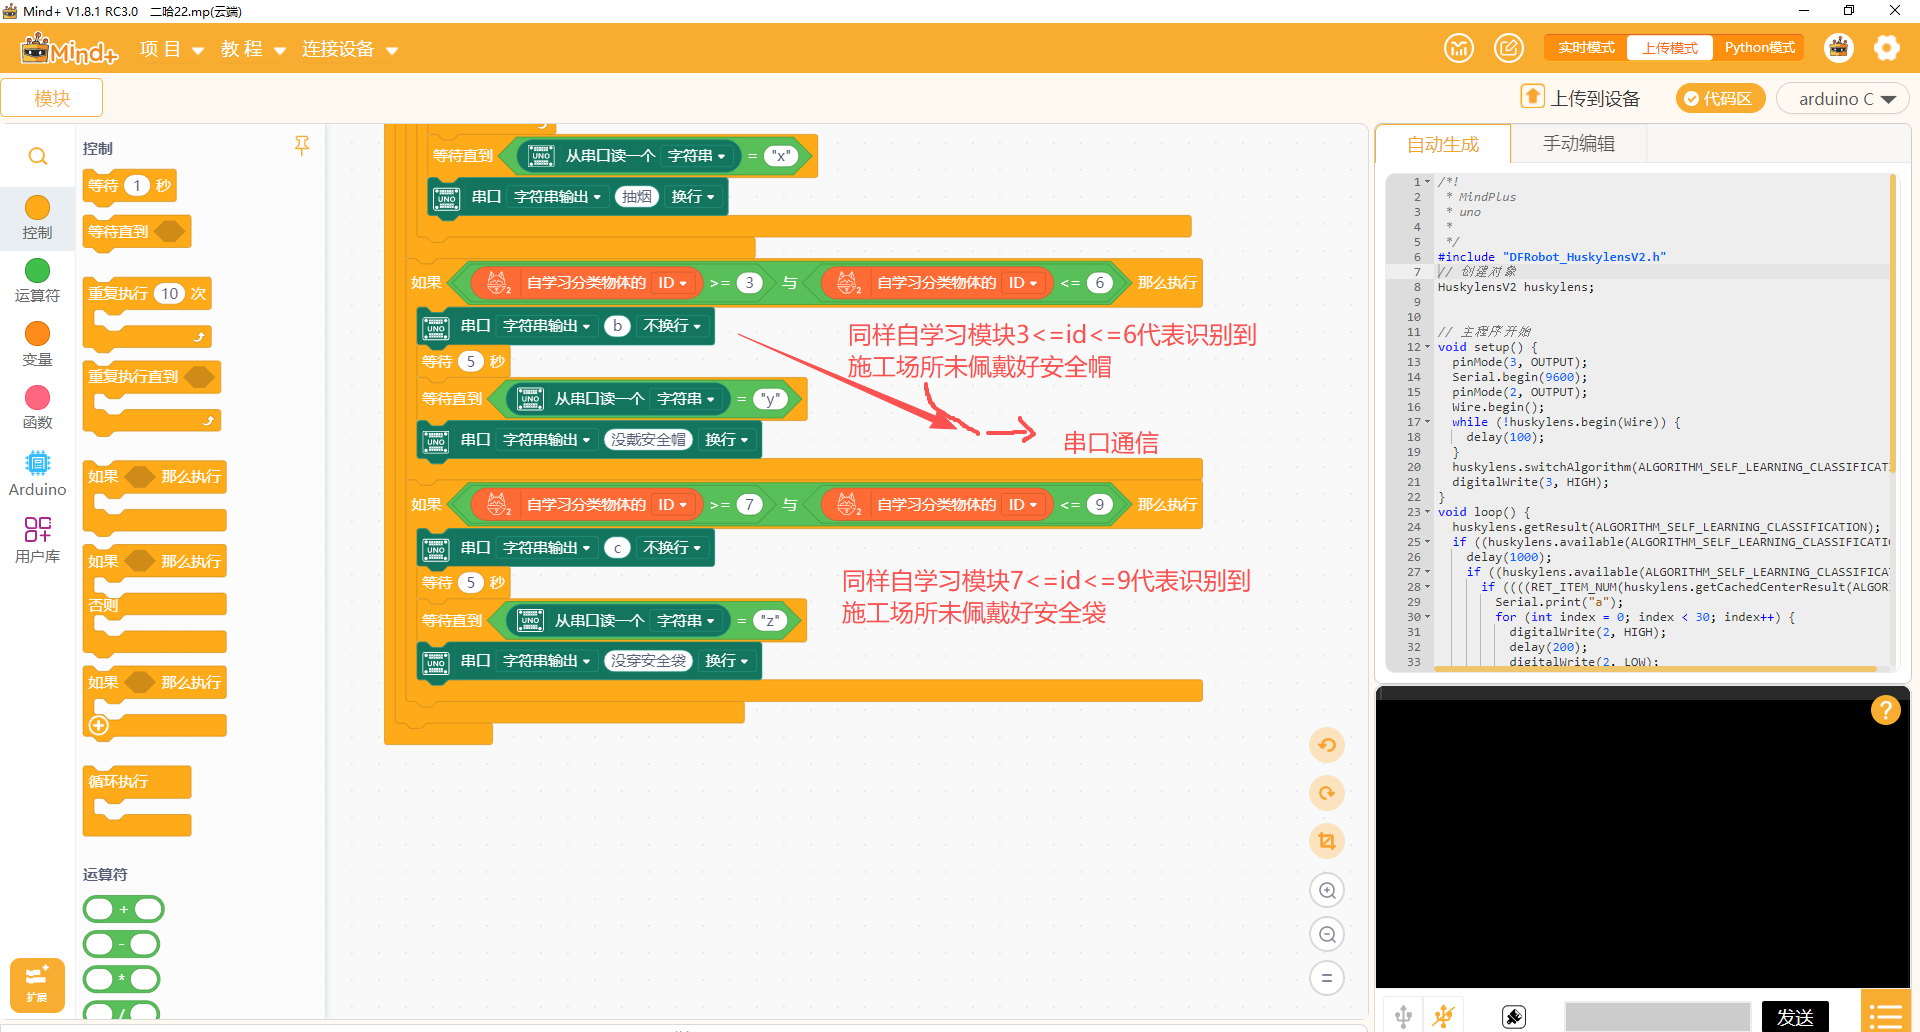Zoom in on the blocks workspace
Viewport: 1920px width, 1032px height.
(1327, 890)
